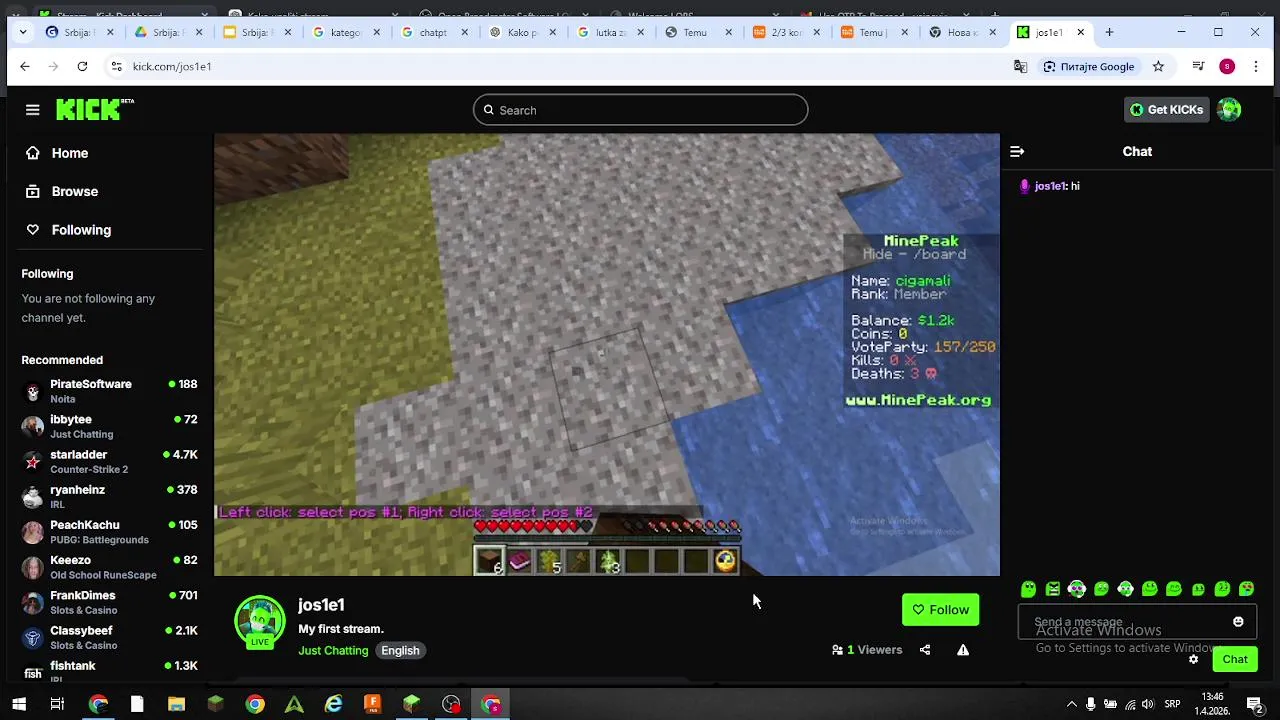Click the volume icon in system tray

pos(1150,704)
